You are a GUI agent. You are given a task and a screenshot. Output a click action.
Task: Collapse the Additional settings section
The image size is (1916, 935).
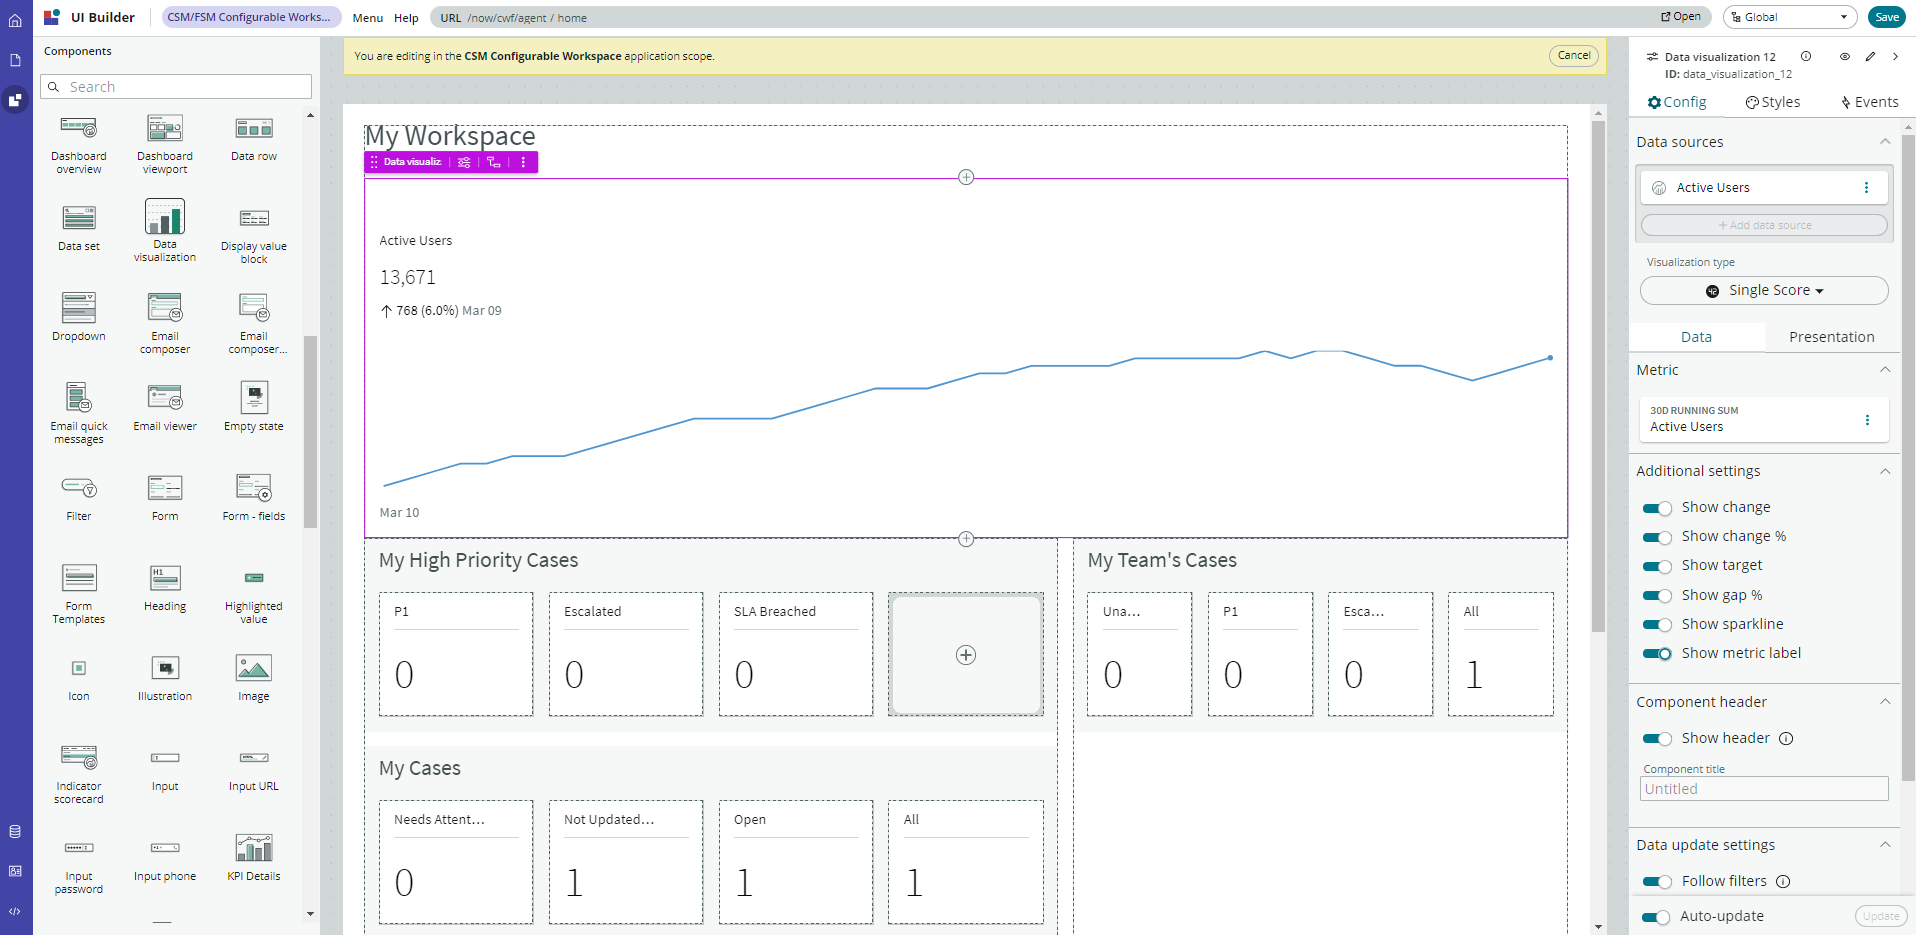(1884, 471)
